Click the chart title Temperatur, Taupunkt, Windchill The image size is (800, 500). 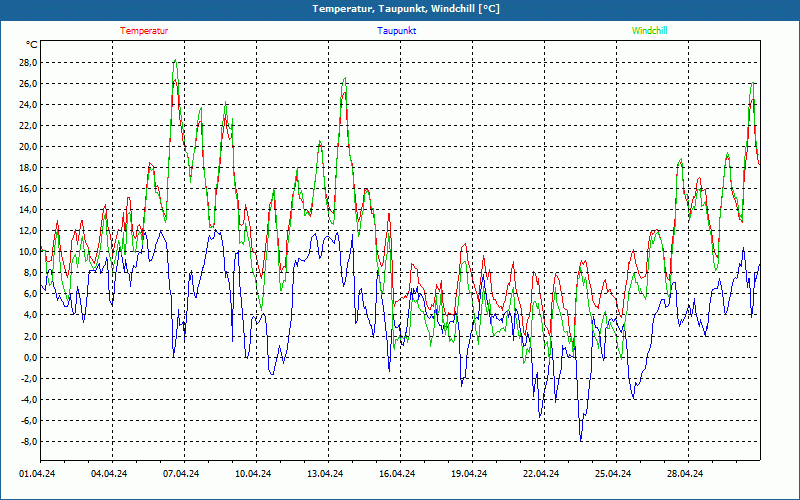click(406, 9)
